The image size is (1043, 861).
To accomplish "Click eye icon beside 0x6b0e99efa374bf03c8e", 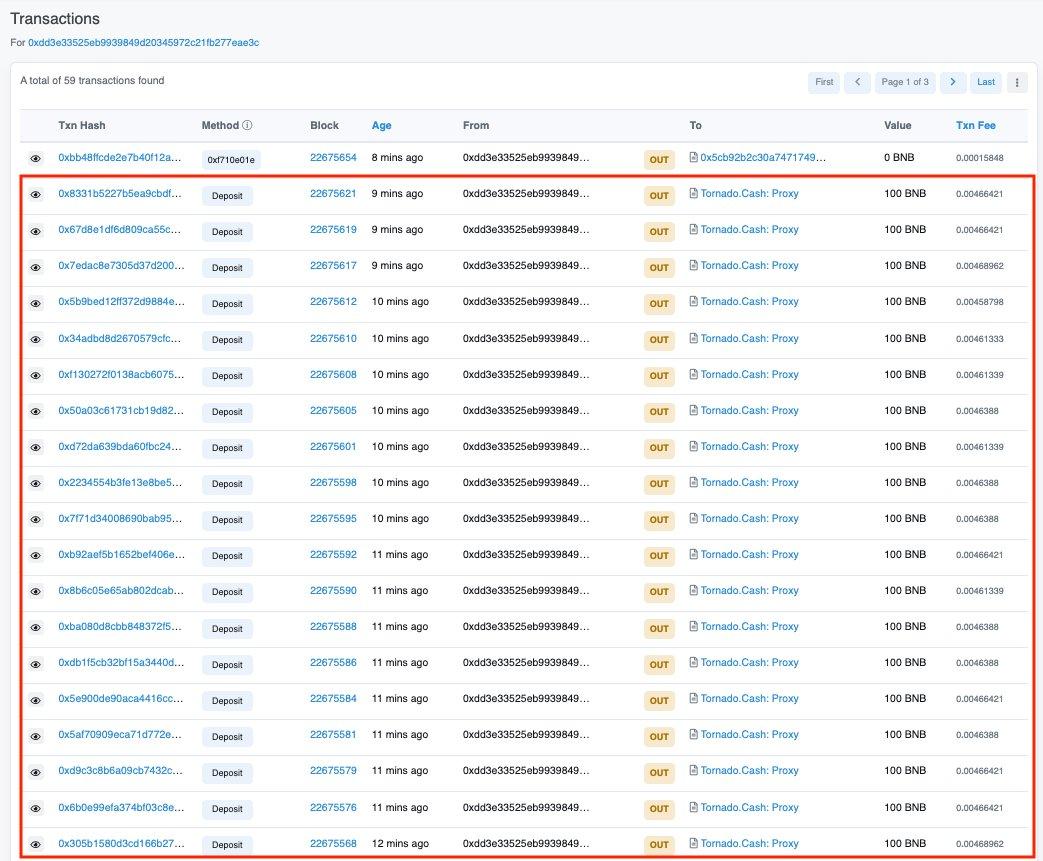I will click(x=36, y=808).
